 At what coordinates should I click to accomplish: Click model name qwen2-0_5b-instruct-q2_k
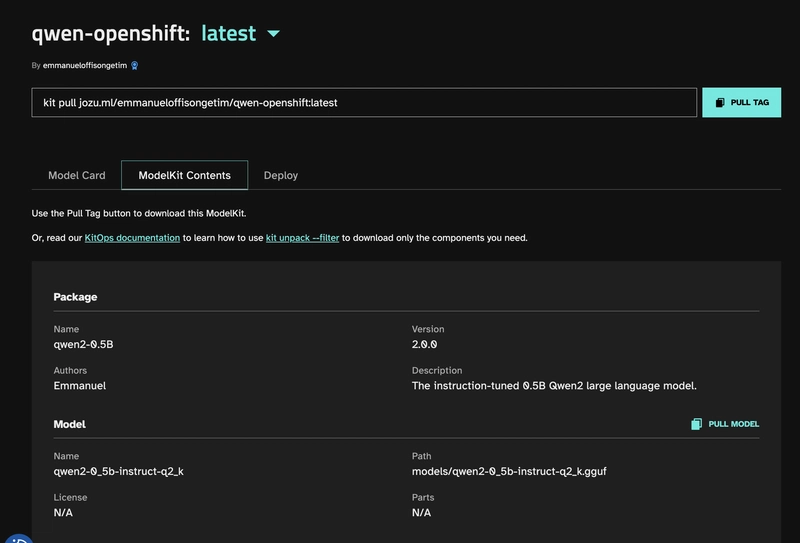tap(118, 472)
